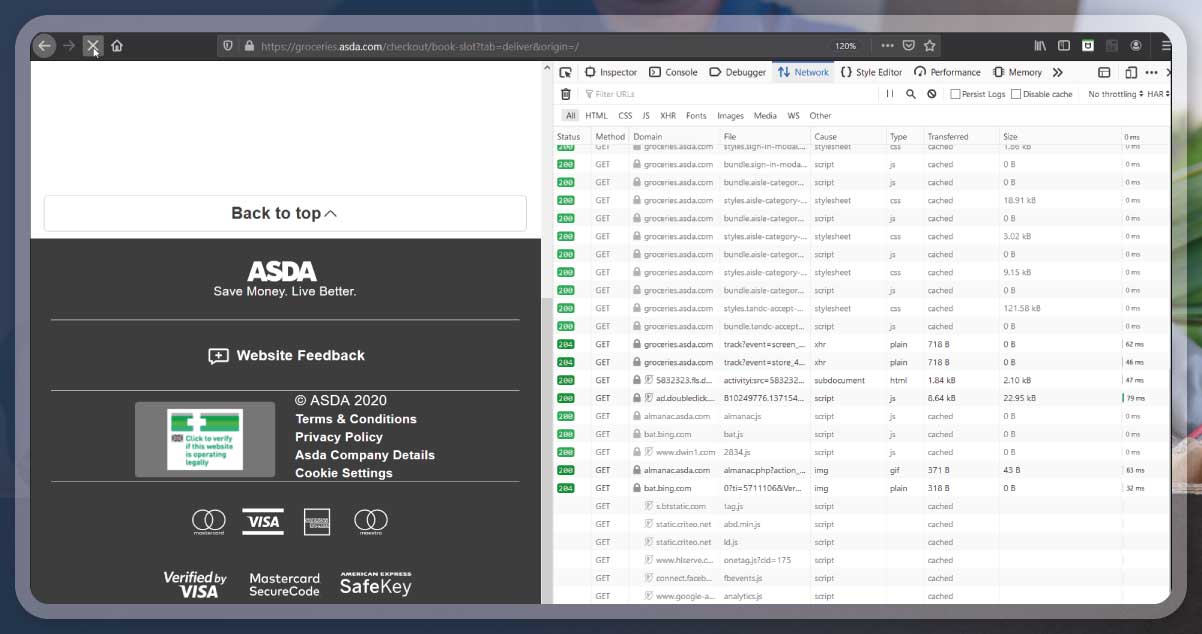Click the Back to top button
This screenshot has height=634, width=1202.
point(285,213)
